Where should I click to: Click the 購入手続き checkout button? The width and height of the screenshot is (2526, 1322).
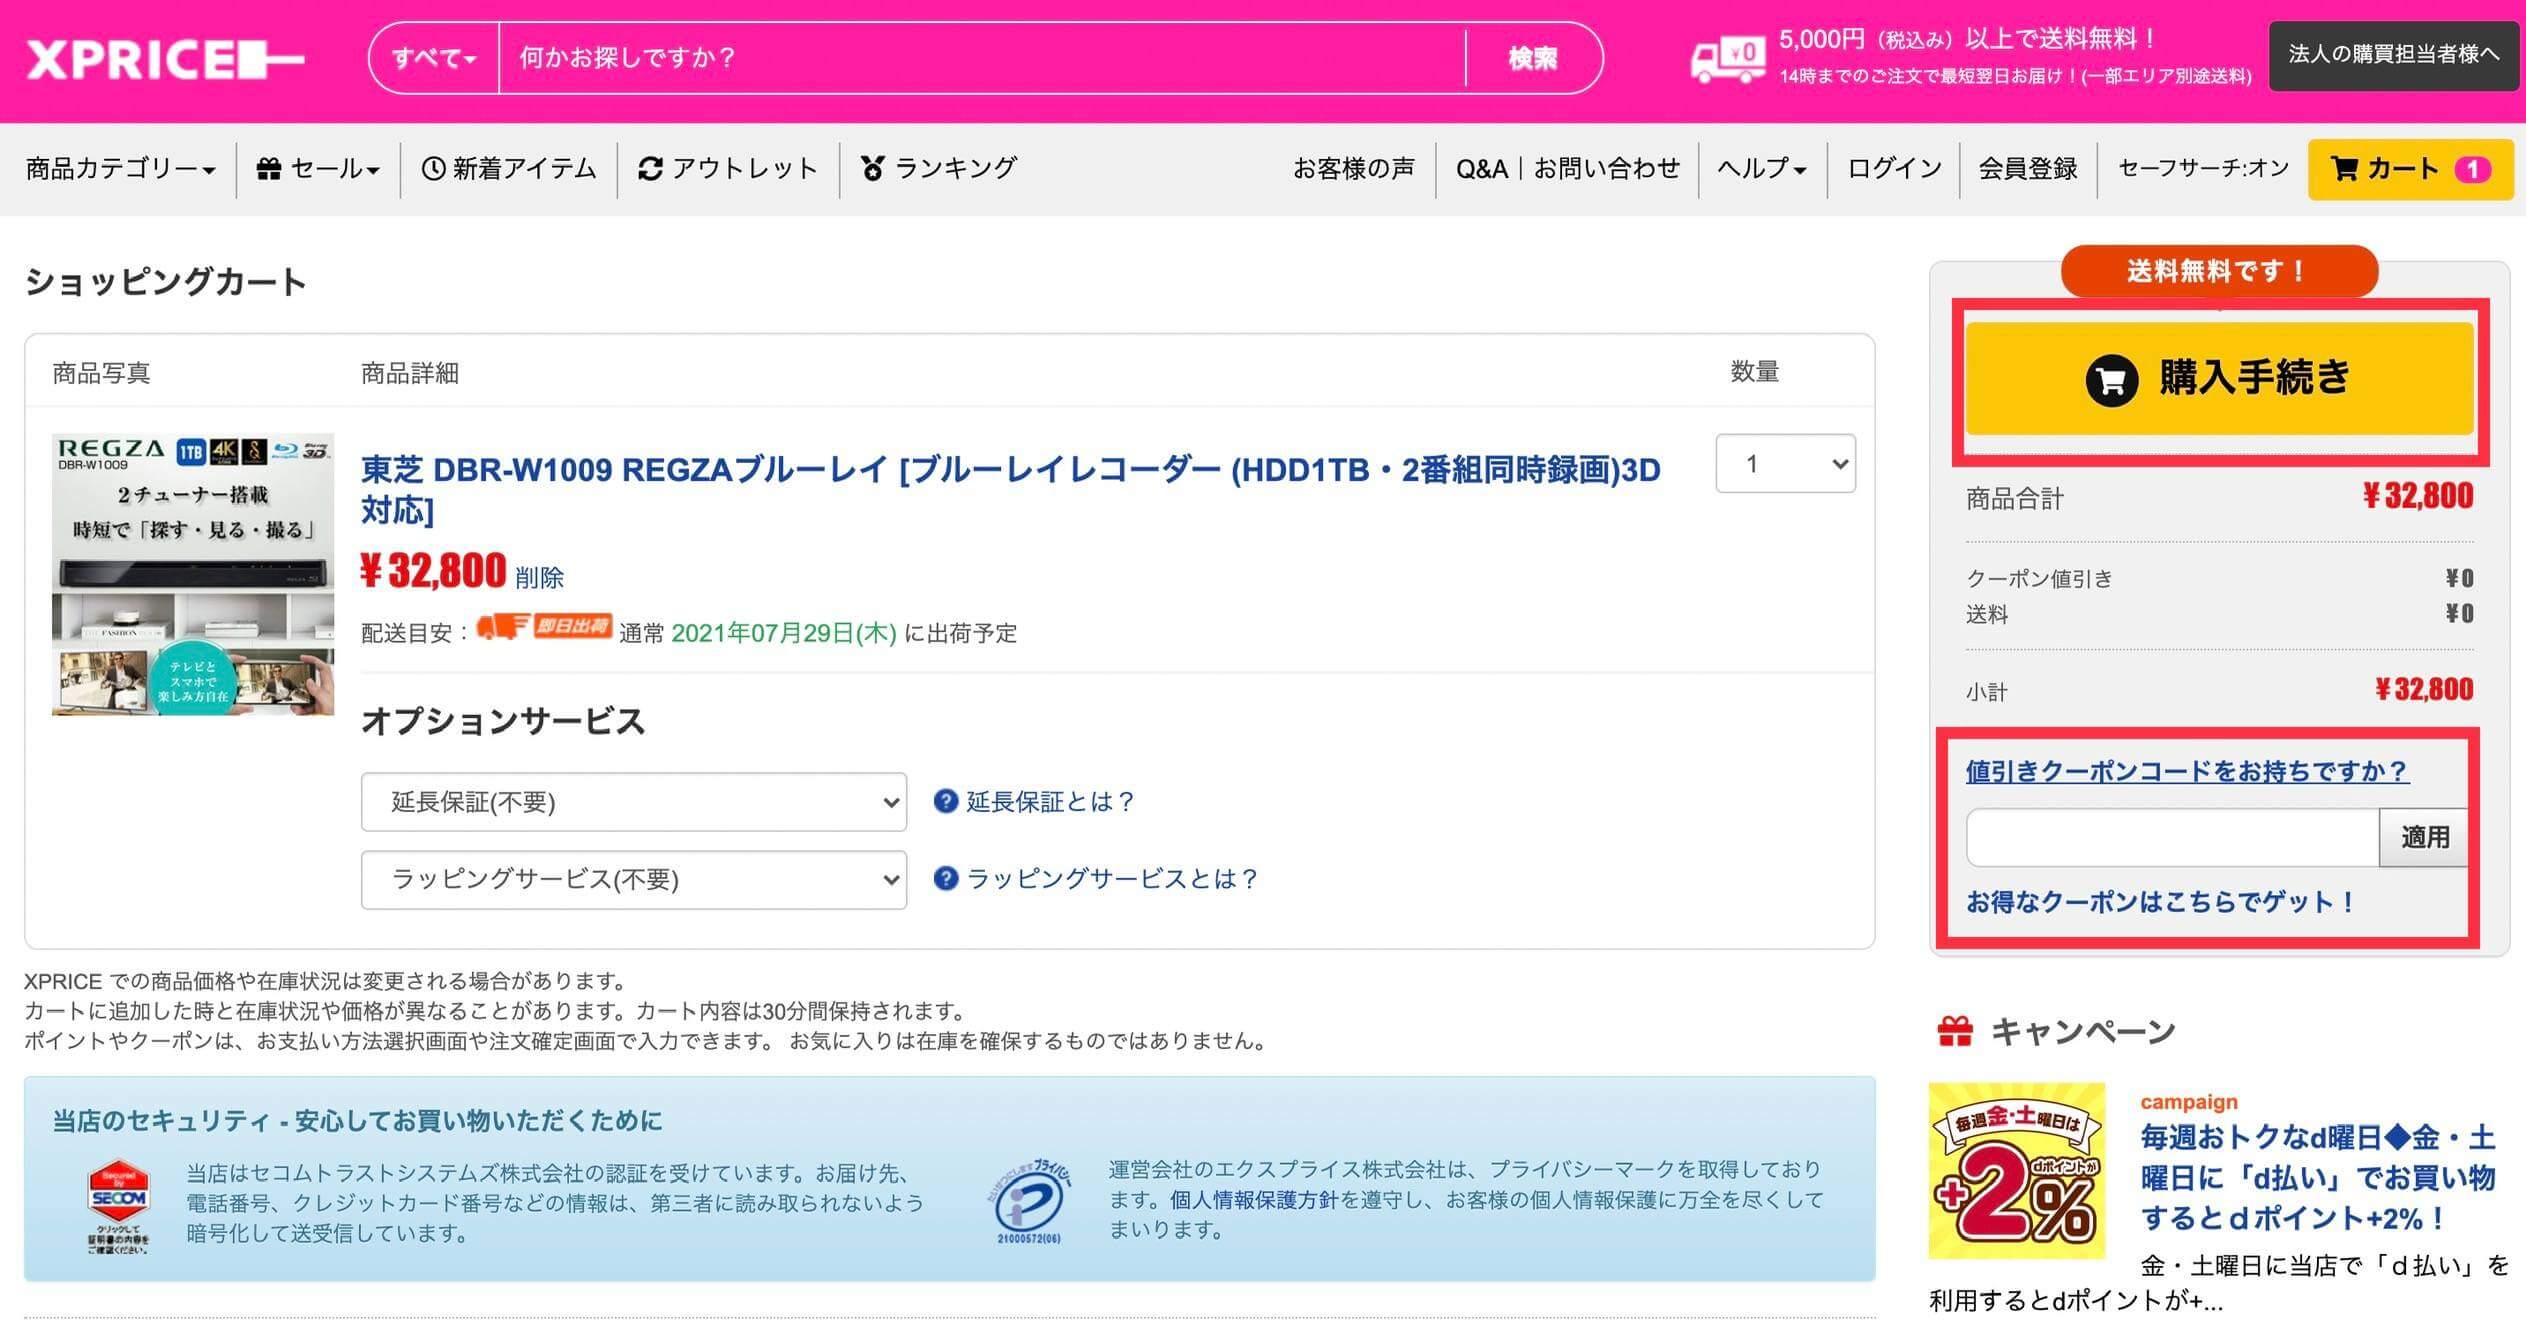pyautogui.click(x=2219, y=379)
